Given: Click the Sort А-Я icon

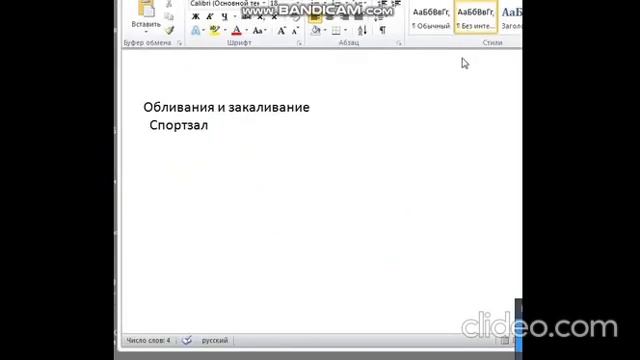Looking at the screenshot, I should coord(362,31).
